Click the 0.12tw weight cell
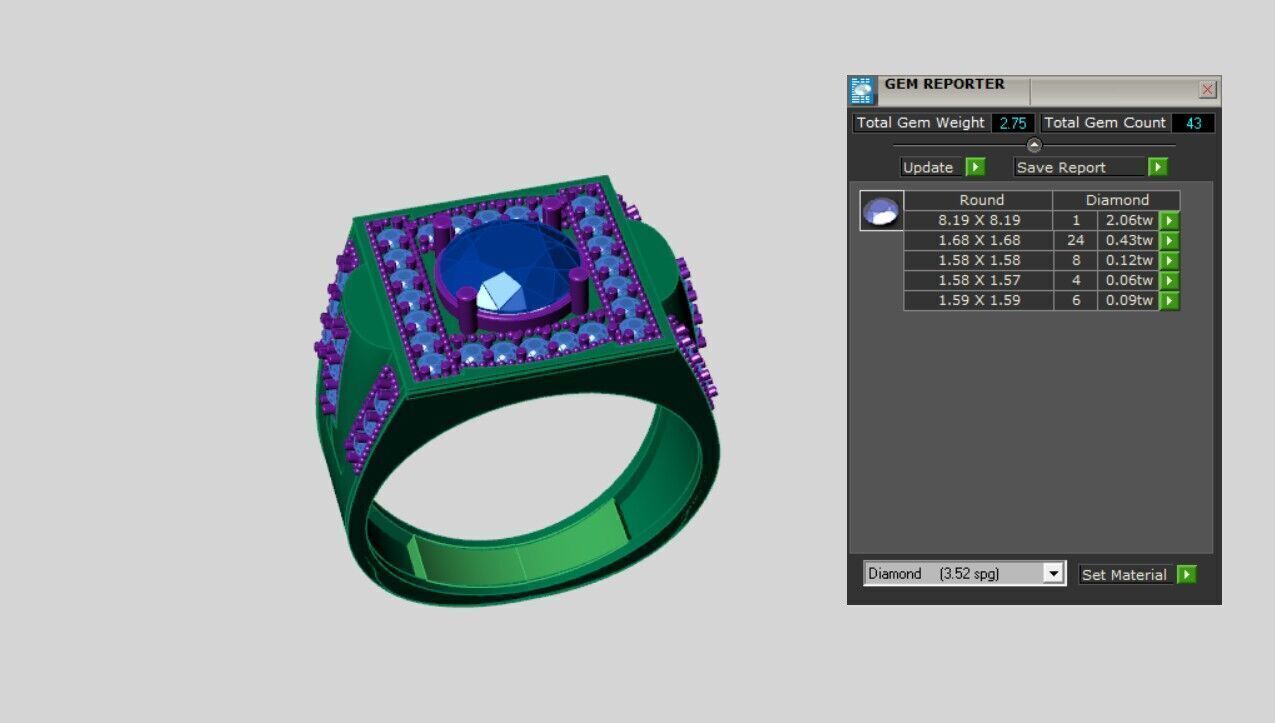This screenshot has height=723, width=1275. (x=1129, y=260)
